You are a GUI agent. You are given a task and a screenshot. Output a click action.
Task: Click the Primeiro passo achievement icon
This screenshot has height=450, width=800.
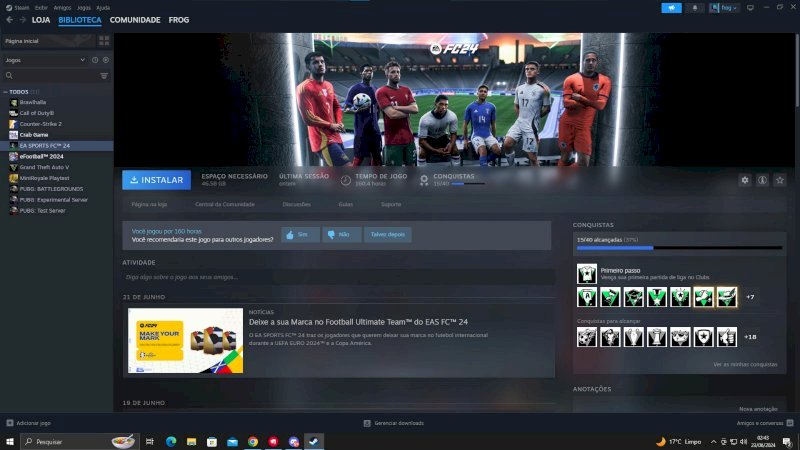click(587, 273)
